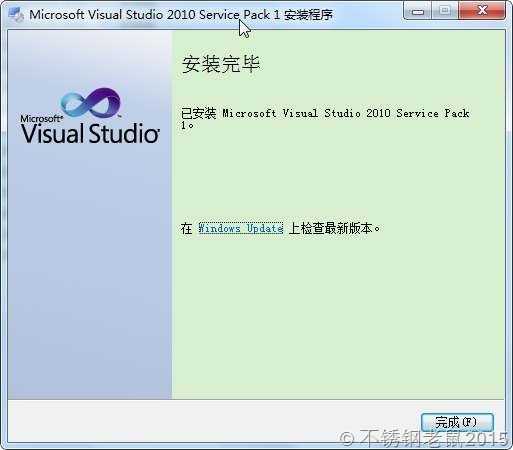Click the Visual Studio infinity logo
The image size is (513, 450).
tap(91, 102)
